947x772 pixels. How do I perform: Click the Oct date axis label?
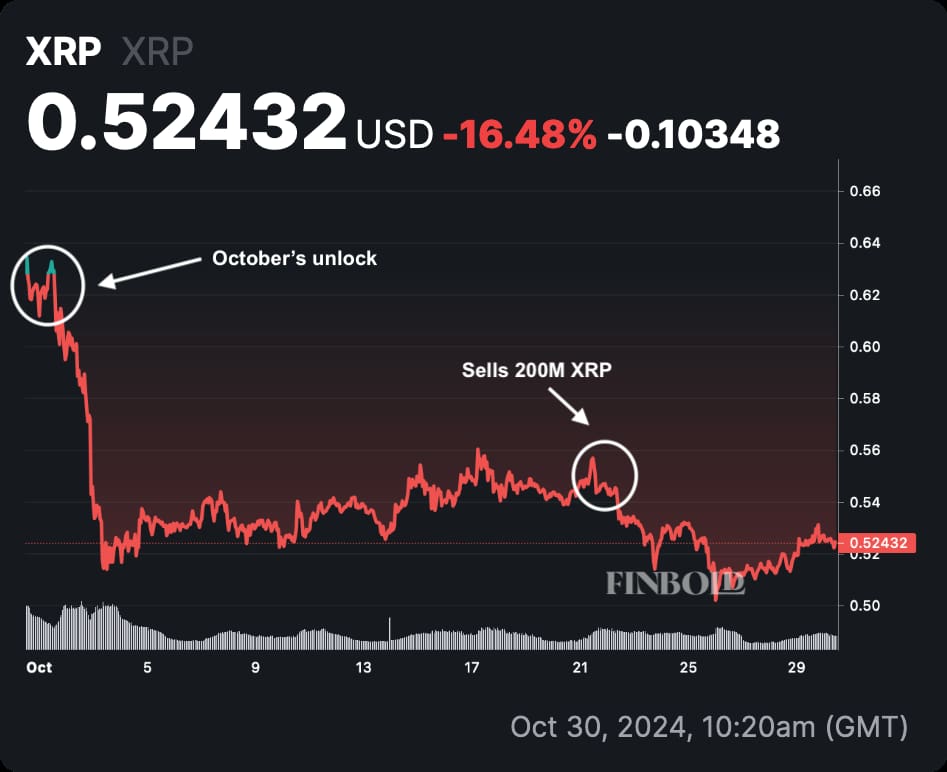pos(39,667)
